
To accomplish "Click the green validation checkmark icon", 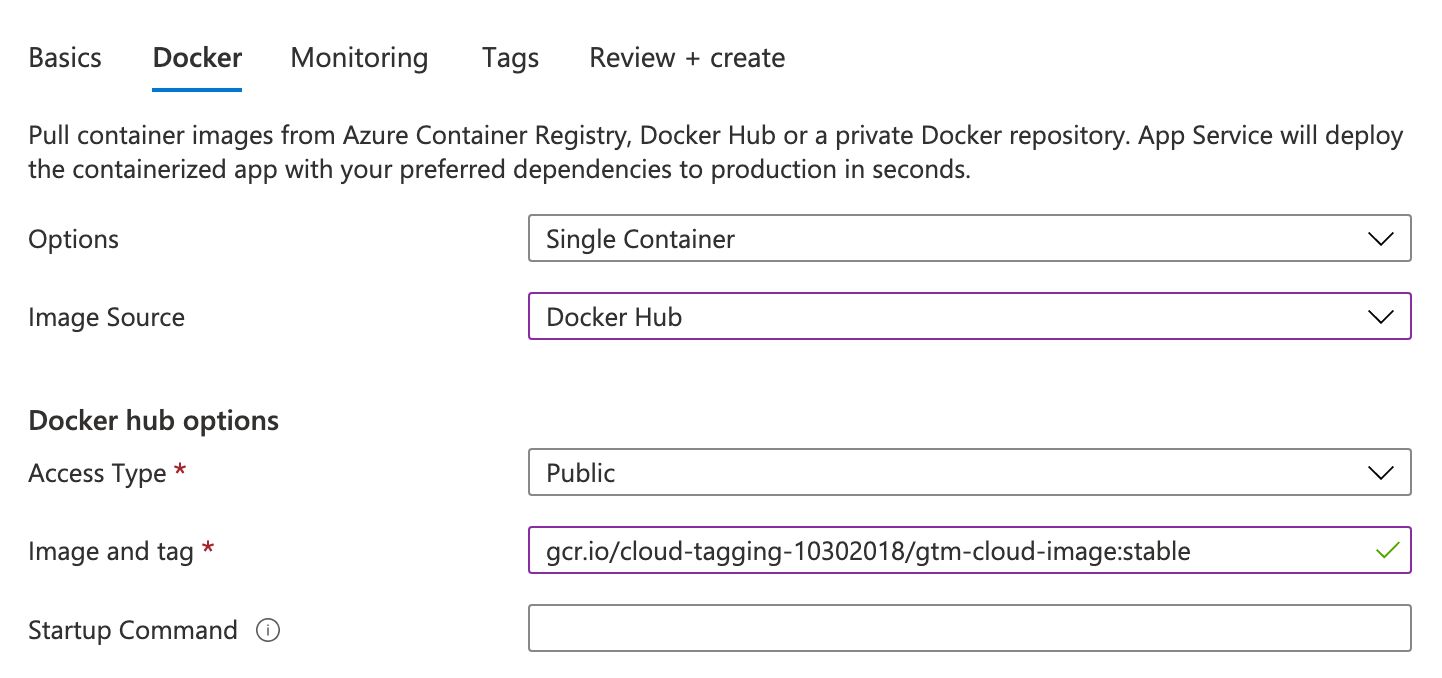I will (1385, 550).
